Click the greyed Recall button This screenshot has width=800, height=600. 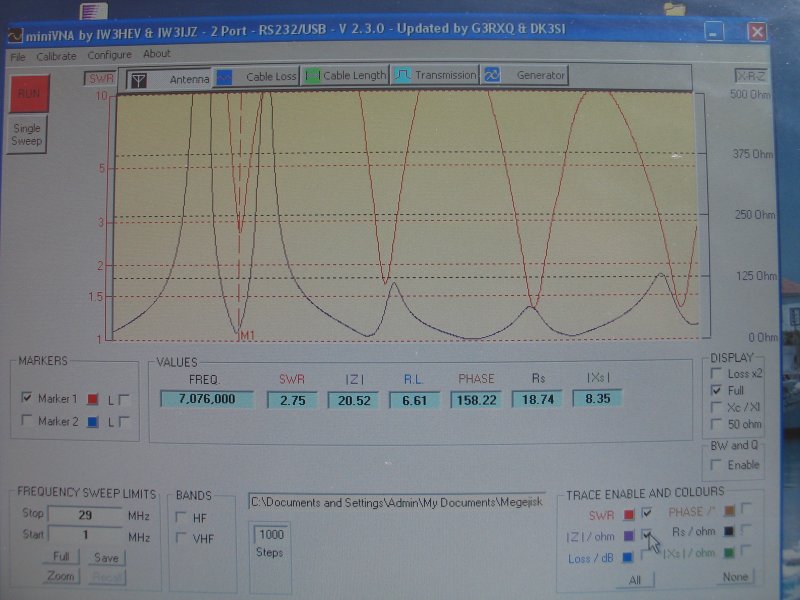tap(107, 577)
